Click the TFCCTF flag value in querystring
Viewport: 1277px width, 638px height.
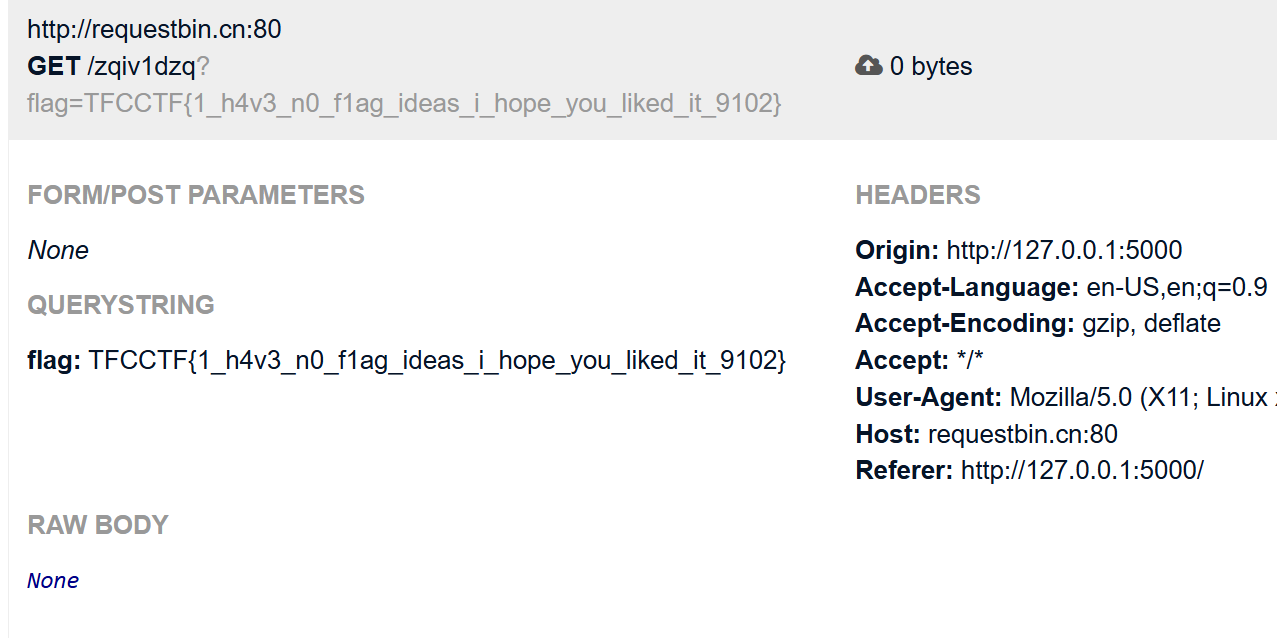[437, 360]
